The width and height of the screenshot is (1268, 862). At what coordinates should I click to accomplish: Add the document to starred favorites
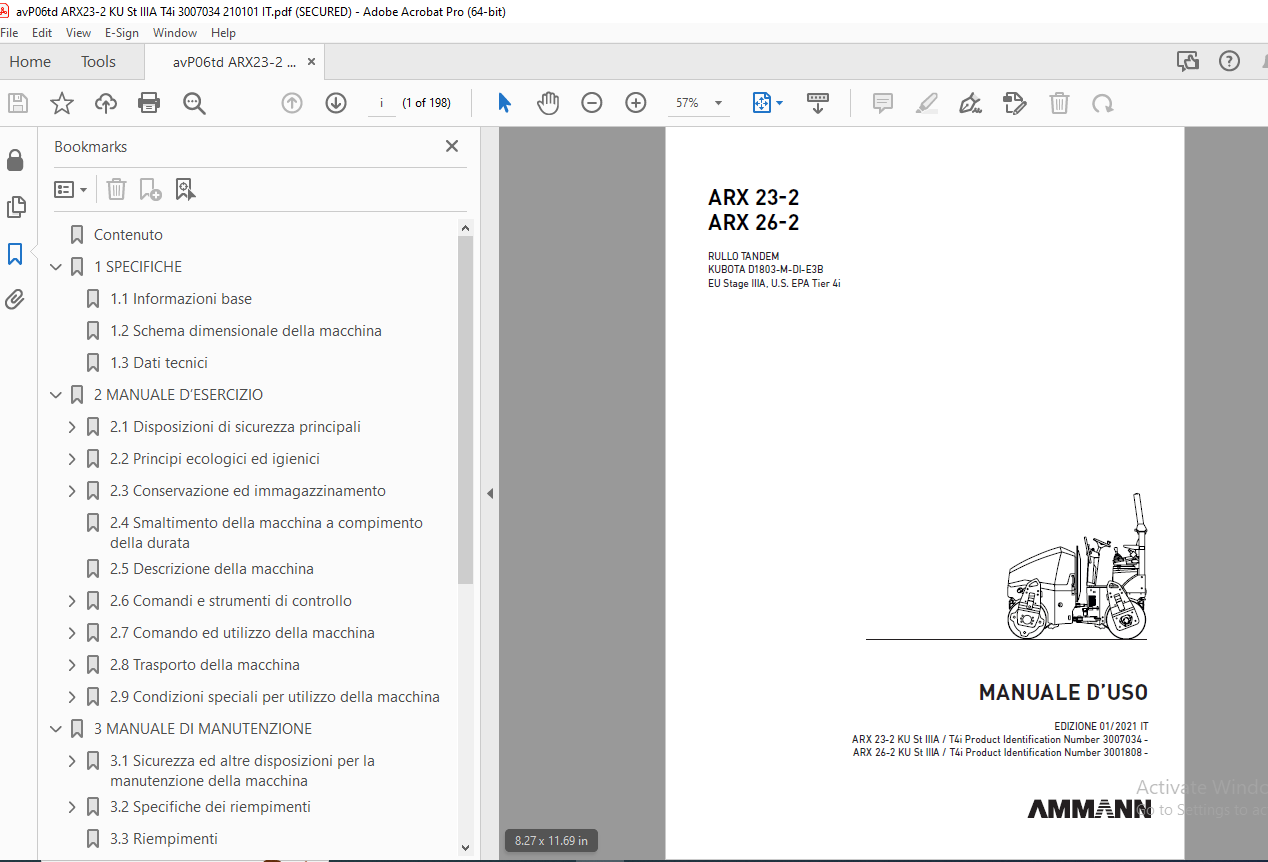[62, 103]
